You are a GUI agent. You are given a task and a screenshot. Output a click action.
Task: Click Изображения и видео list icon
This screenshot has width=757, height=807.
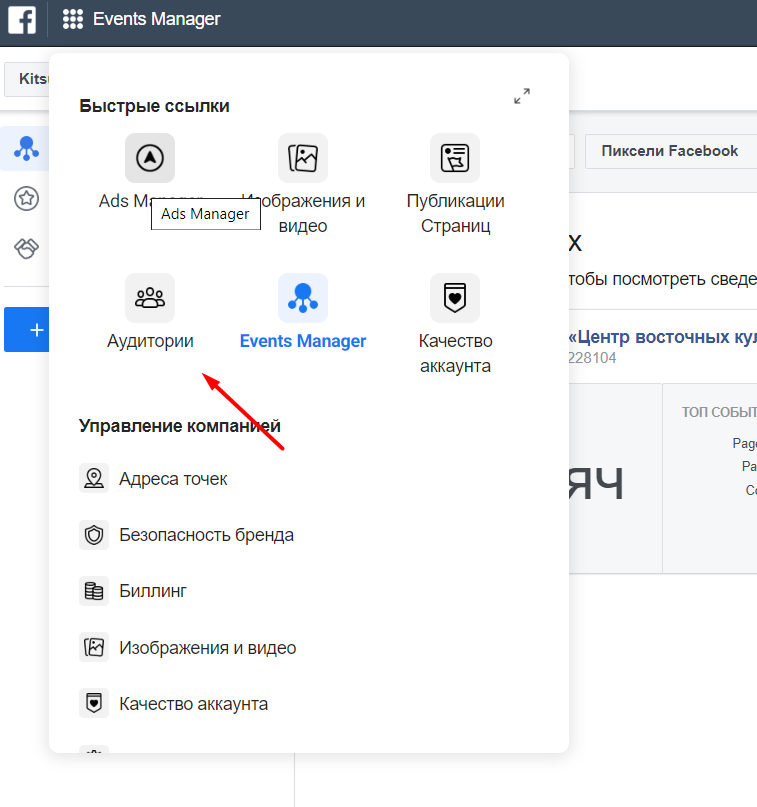pos(94,647)
